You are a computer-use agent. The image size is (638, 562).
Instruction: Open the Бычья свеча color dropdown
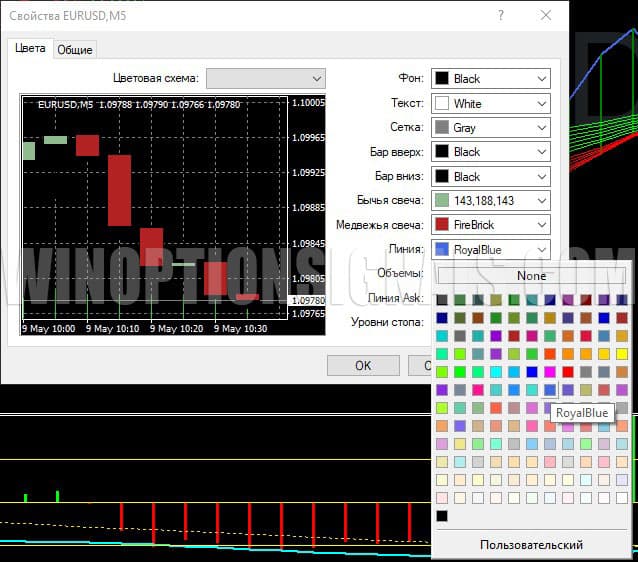pyautogui.click(x=490, y=201)
